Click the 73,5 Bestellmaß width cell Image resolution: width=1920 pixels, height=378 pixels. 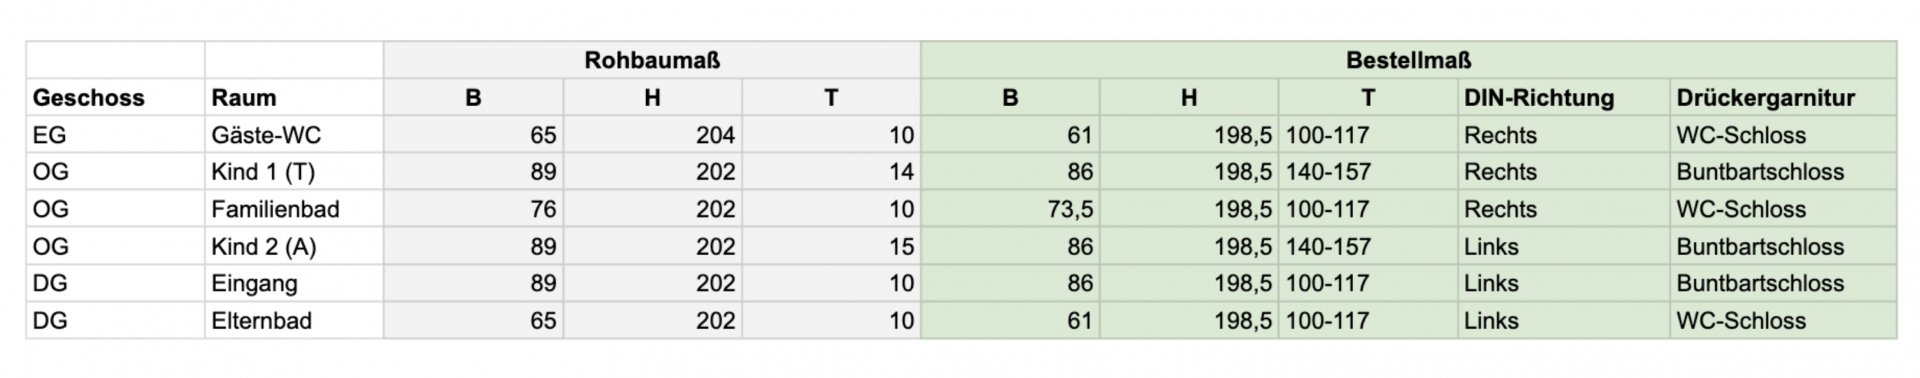click(1010, 209)
